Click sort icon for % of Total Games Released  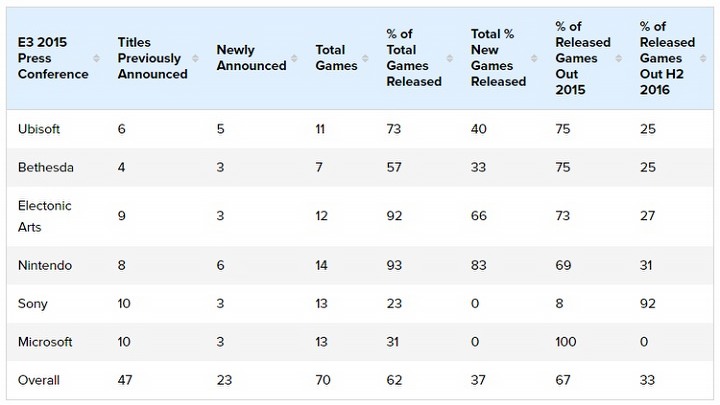tap(450, 58)
